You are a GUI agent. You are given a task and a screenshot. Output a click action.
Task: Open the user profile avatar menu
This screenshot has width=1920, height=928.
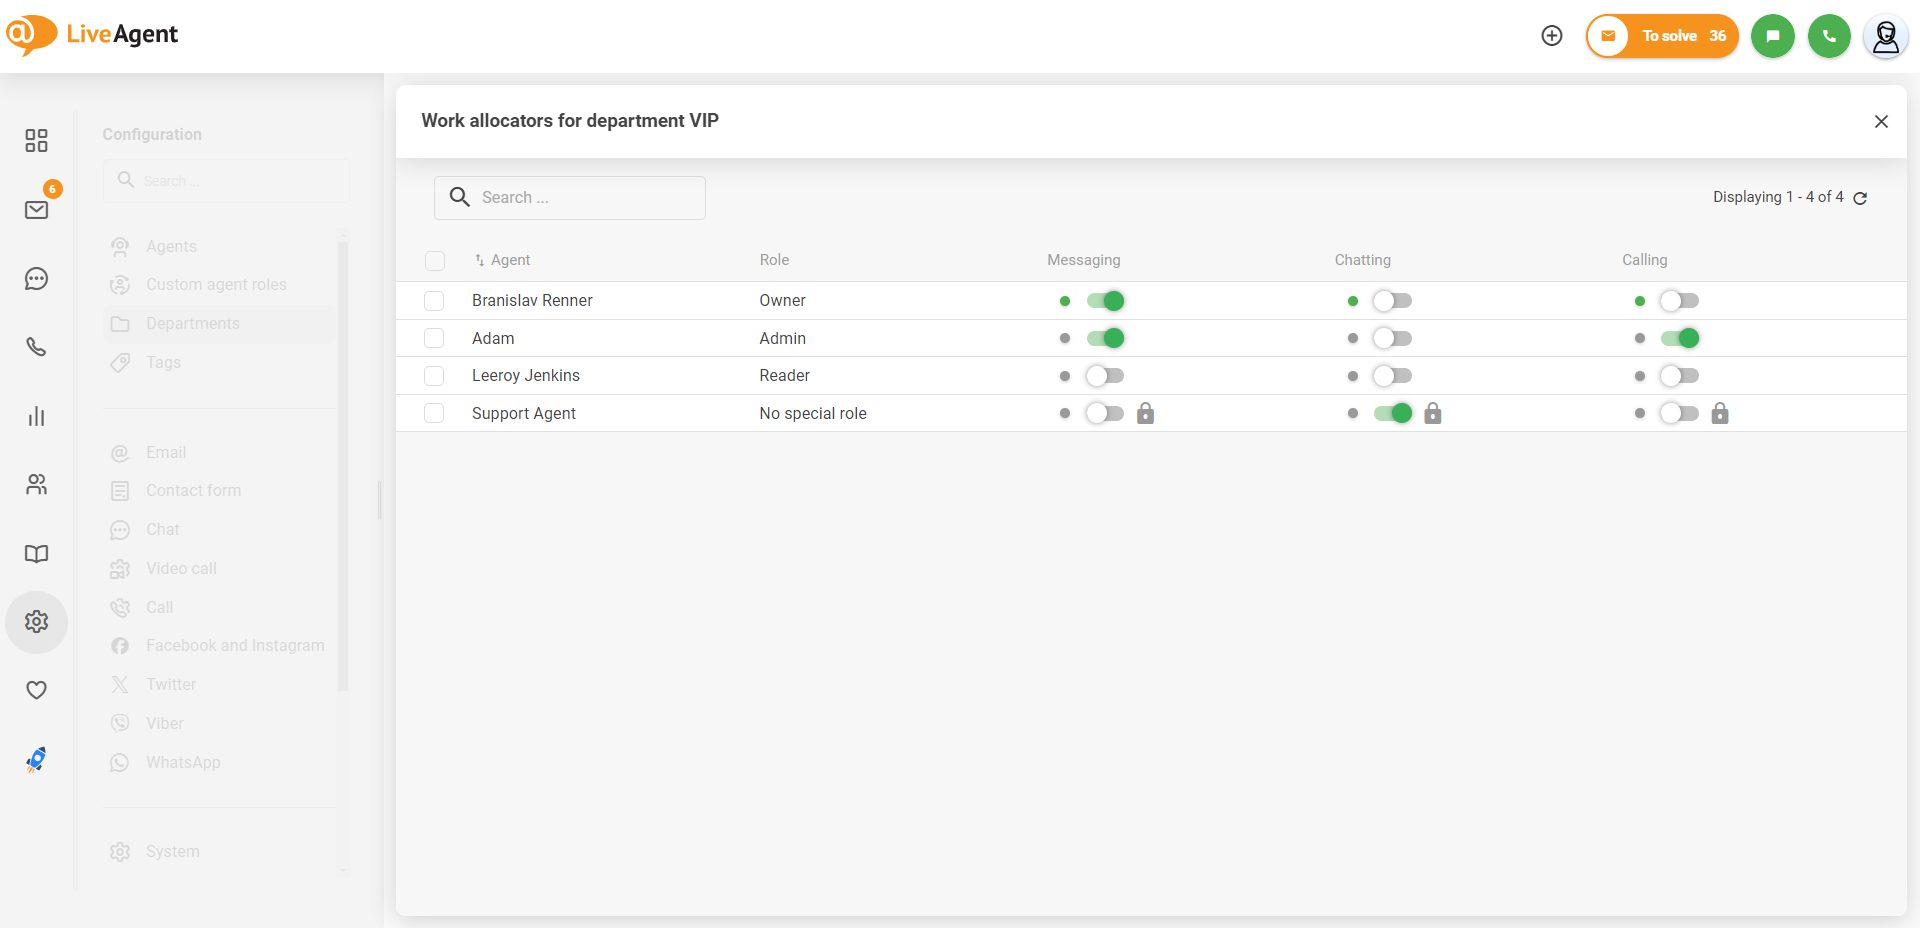click(1885, 37)
